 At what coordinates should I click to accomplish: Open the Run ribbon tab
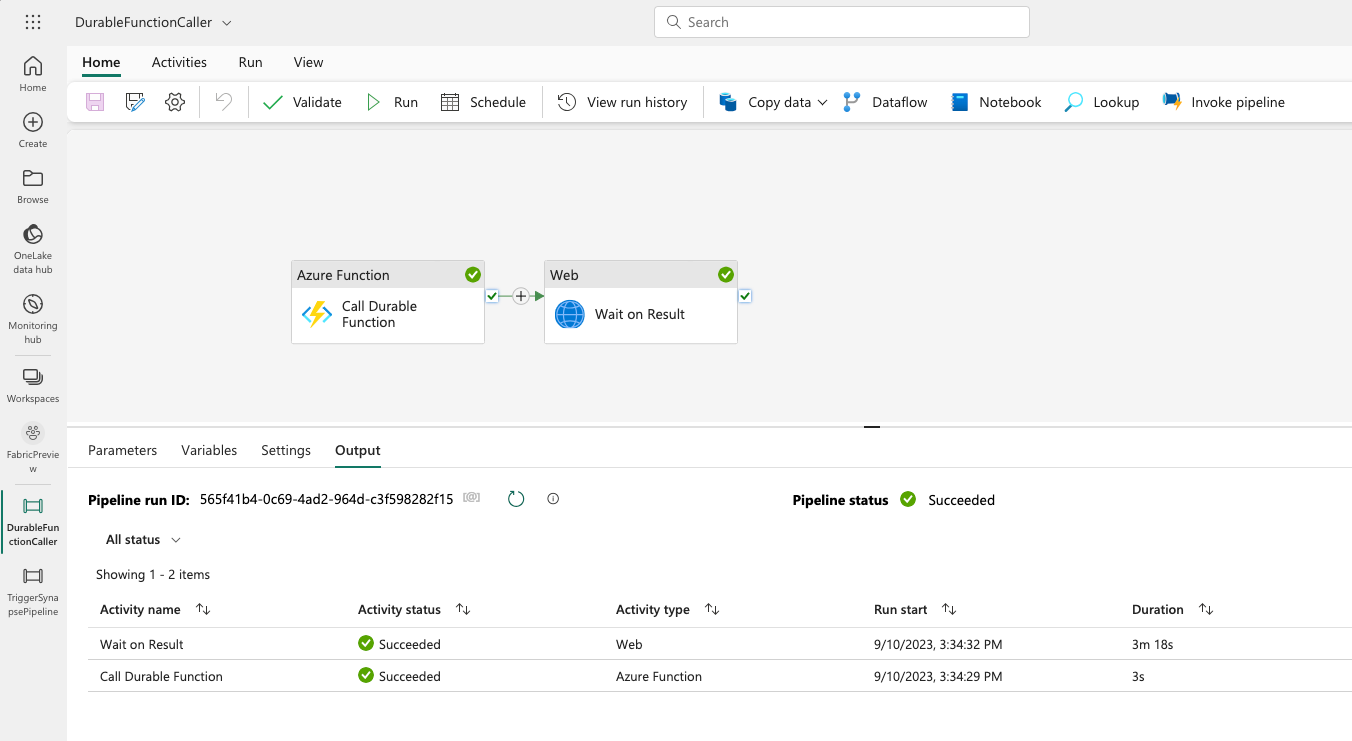[x=250, y=62]
